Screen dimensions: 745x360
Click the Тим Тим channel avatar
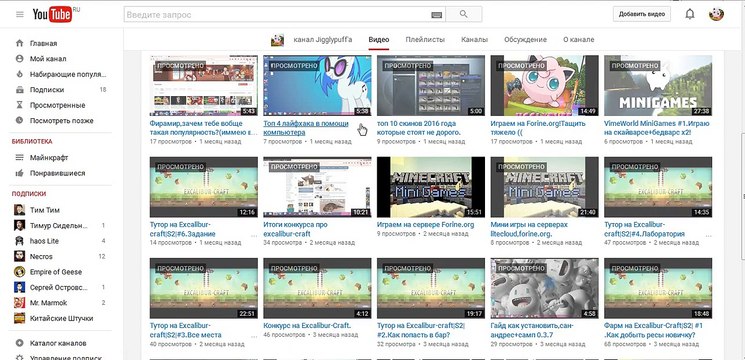[x=19, y=210]
